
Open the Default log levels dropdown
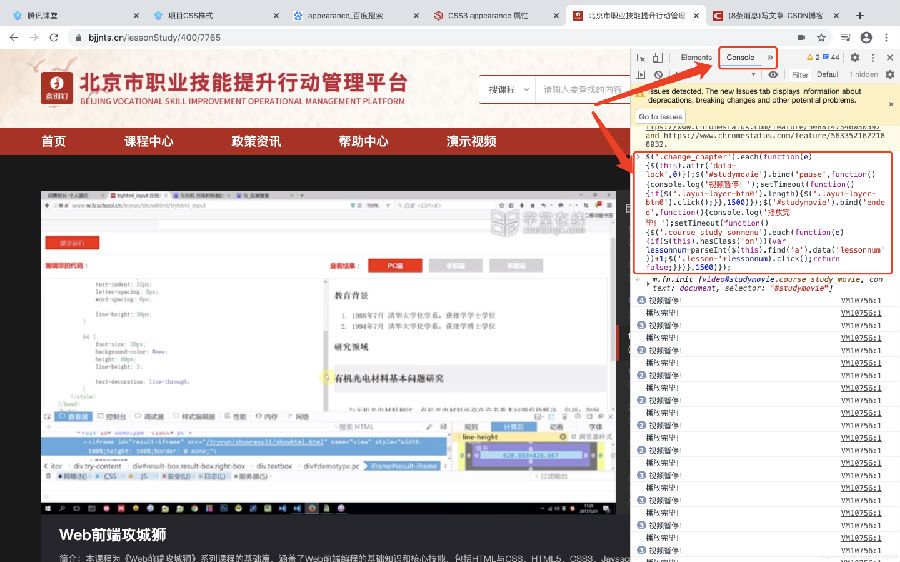click(828, 75)
